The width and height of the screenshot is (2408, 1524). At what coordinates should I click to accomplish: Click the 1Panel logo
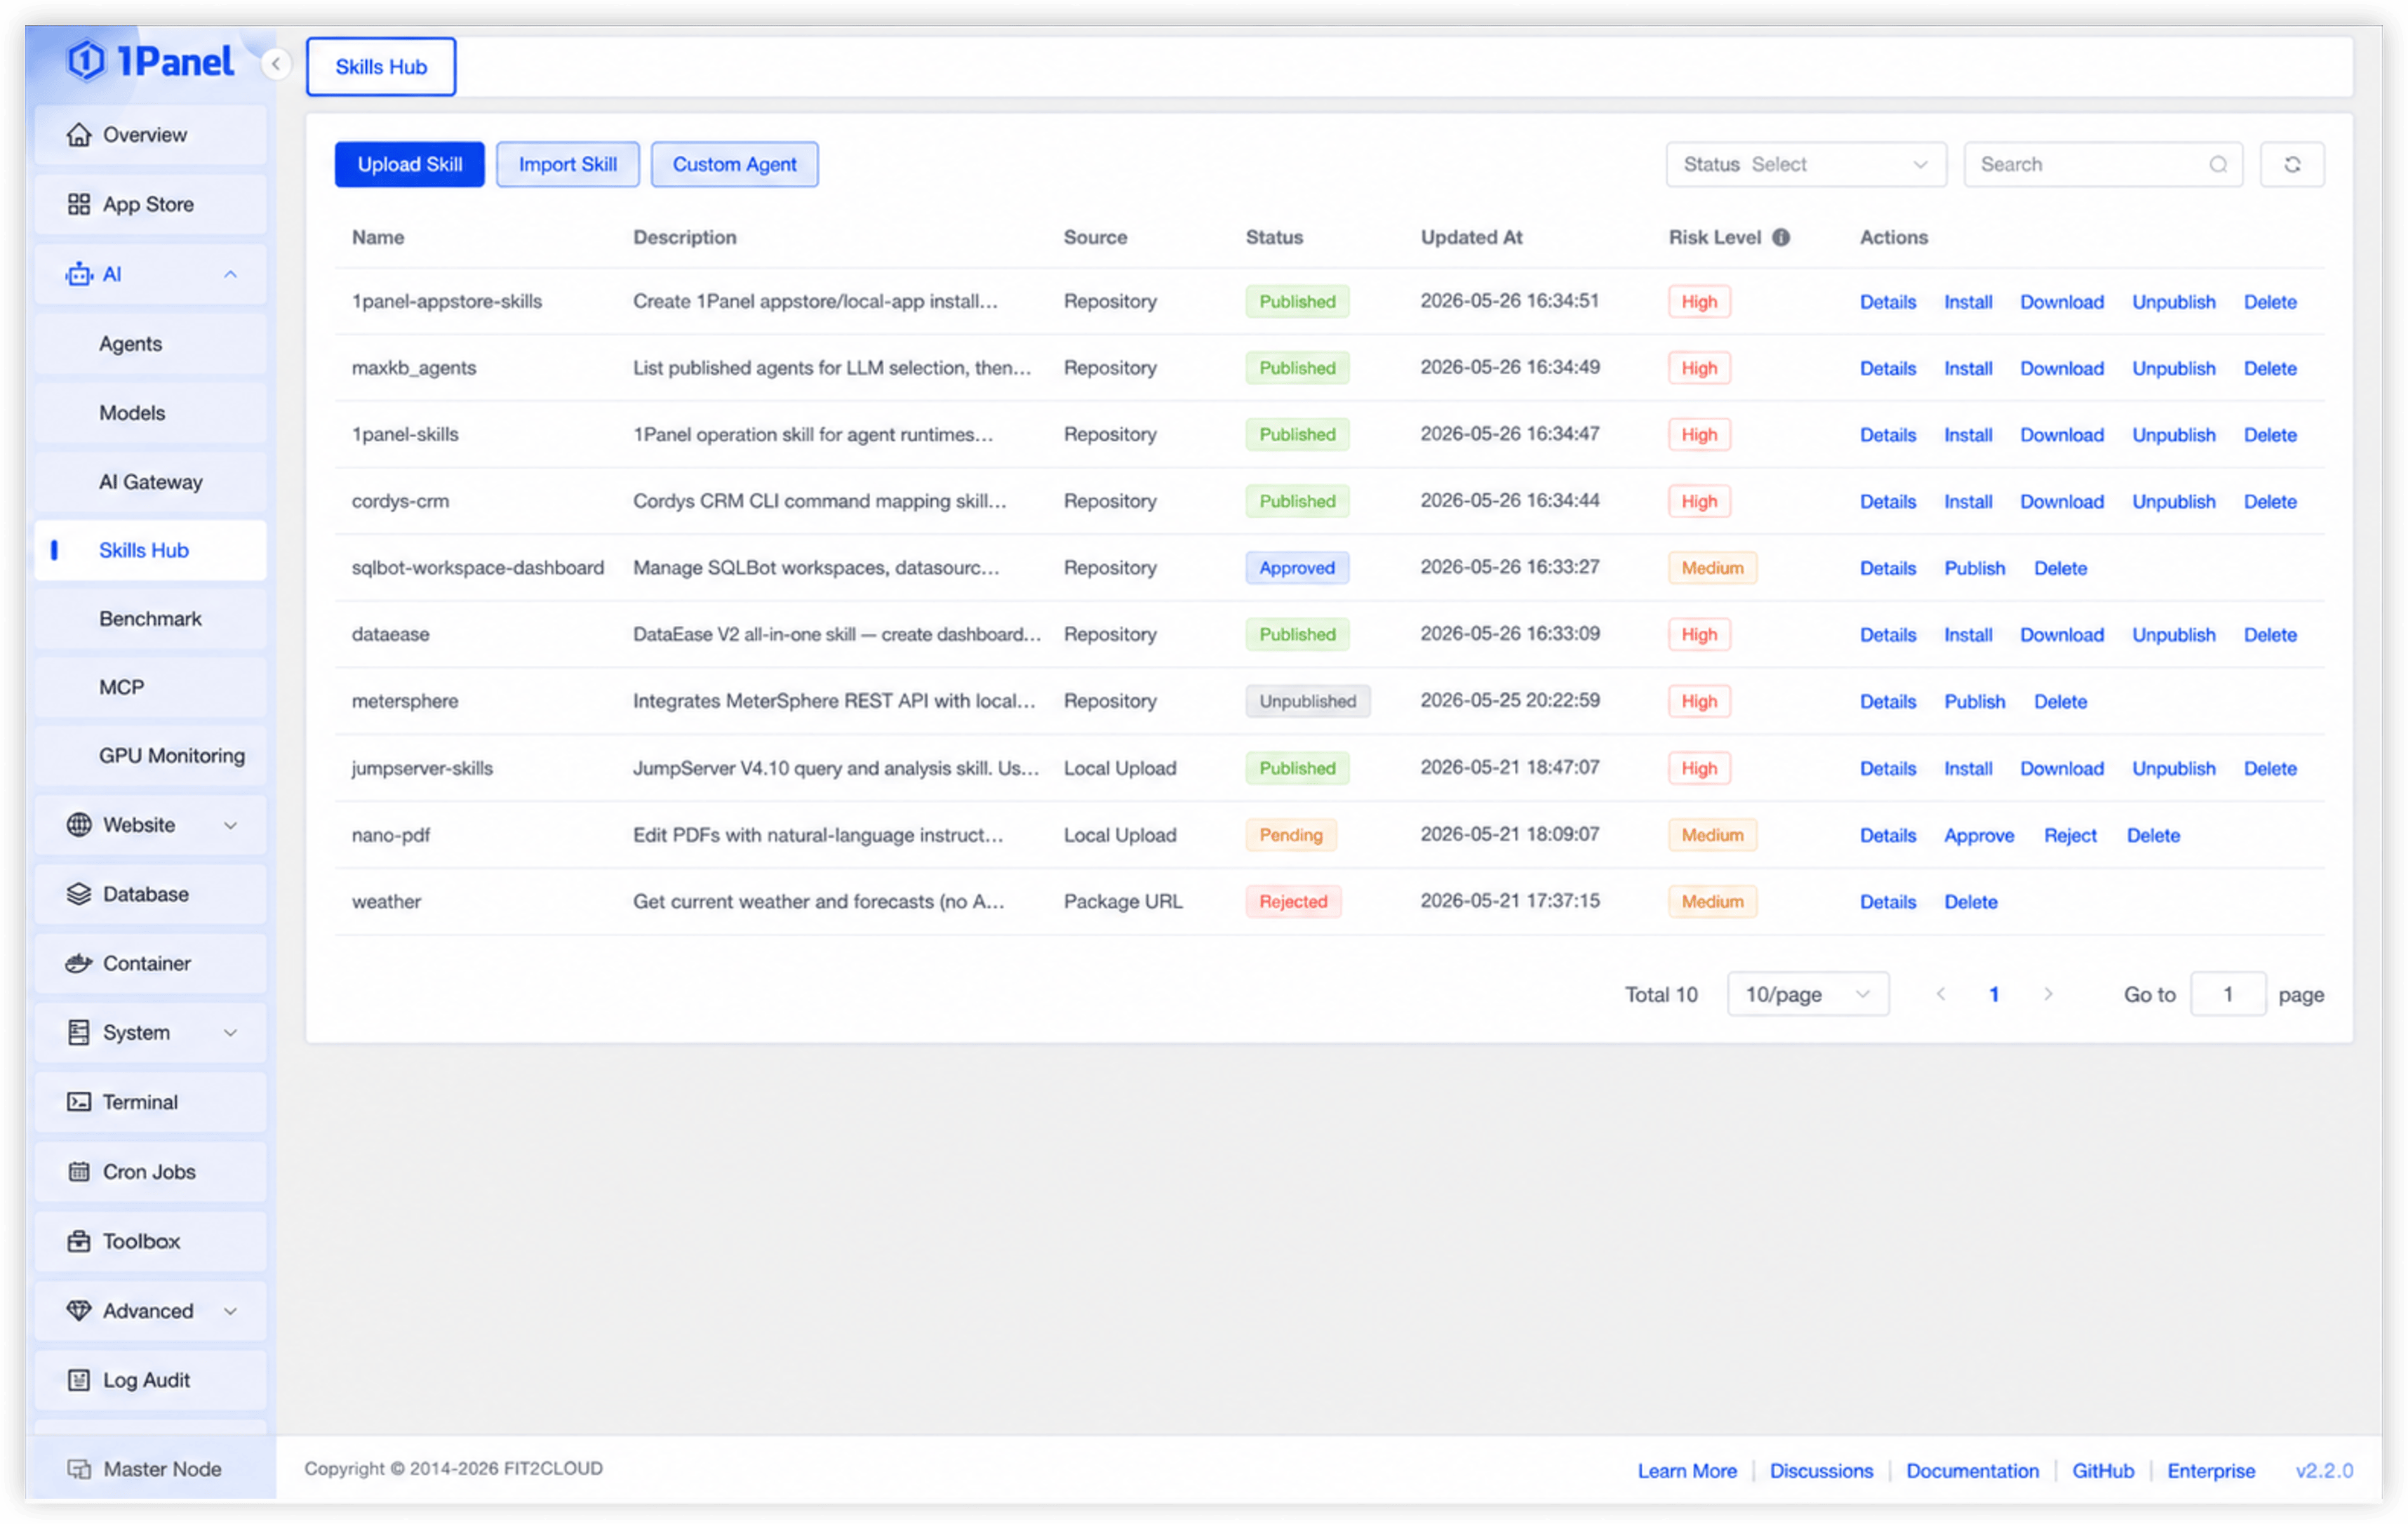click(x=150, y=62)
